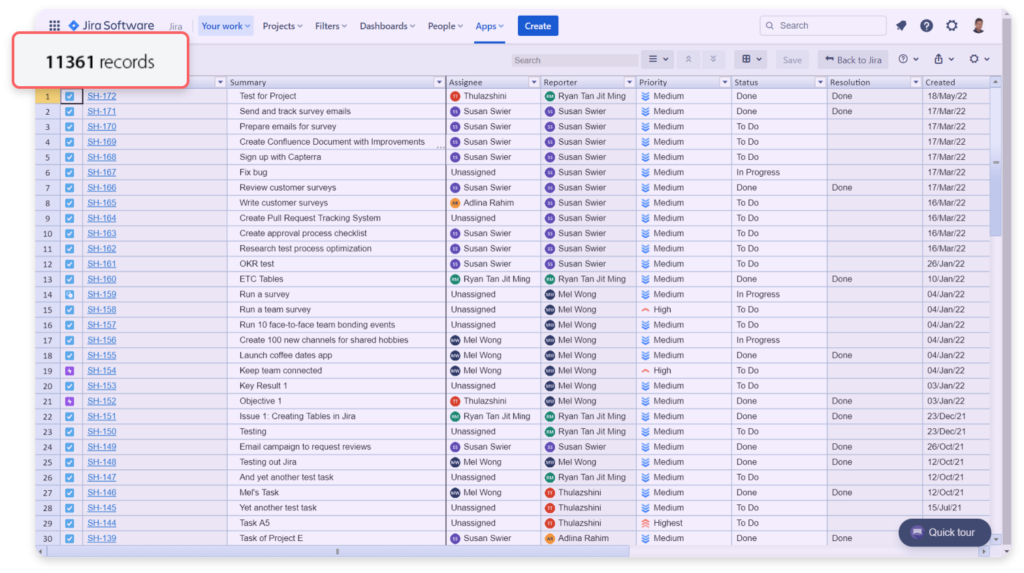This screenshot has width=1024, height=573.
Task: Click Ryan Tan Jit Ming assignee avatar on SH-160
Action: [455, 279]
